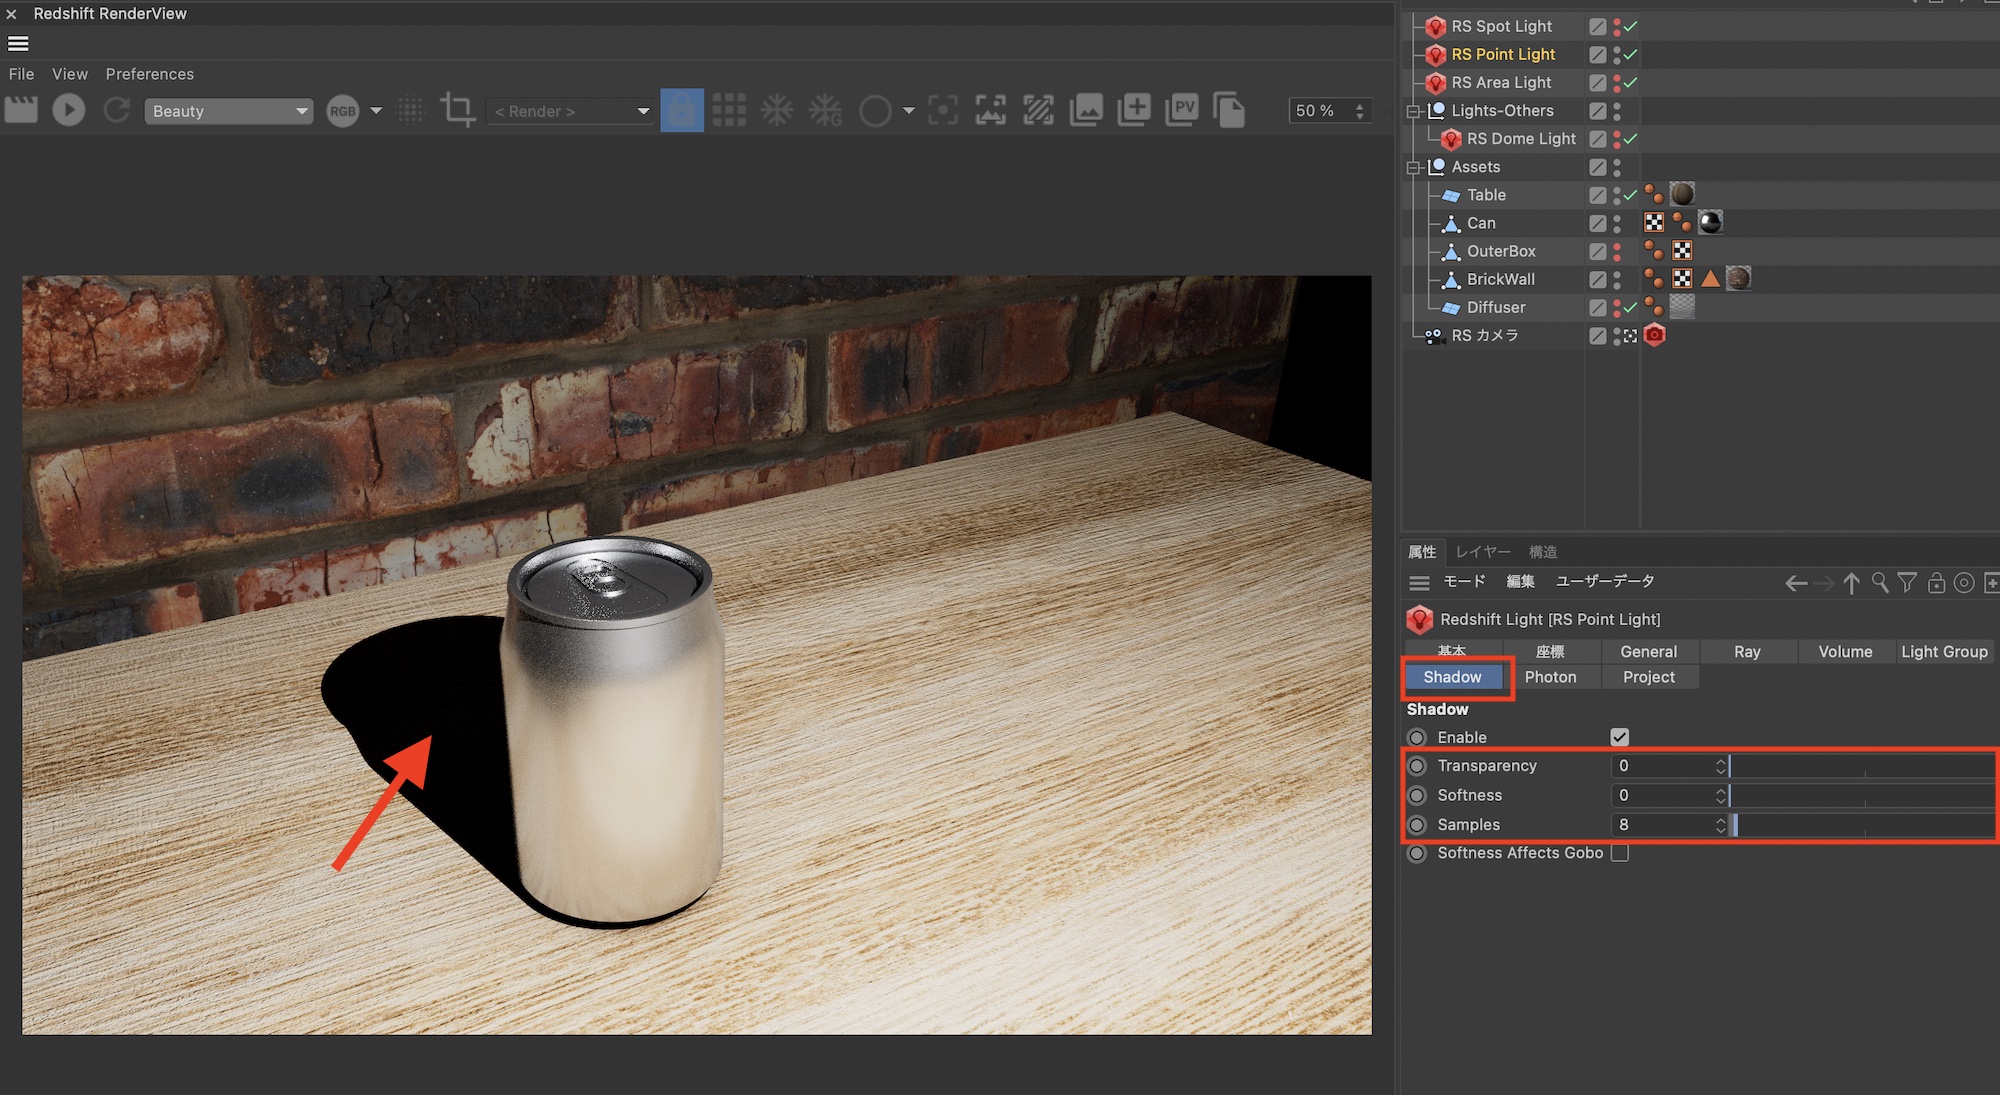Open the Render camera dropdown
Screen dimensions: 2000x1095
click(x=570, y=111)
